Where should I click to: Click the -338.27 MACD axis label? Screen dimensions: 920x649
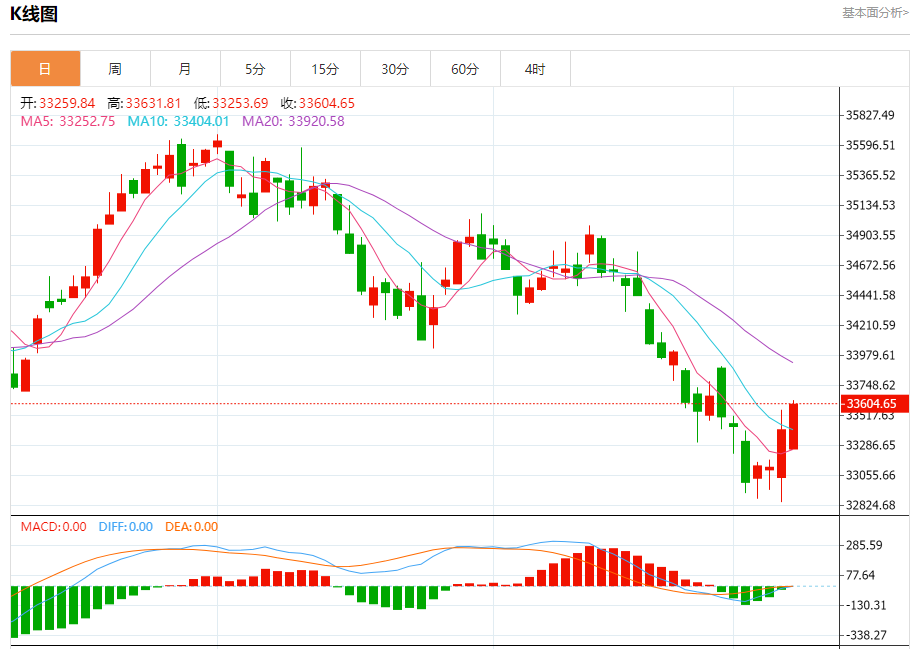coord(866,635)
